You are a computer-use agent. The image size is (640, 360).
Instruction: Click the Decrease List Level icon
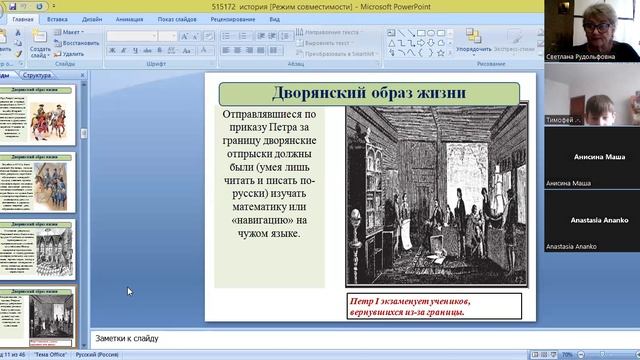click(x=261, y=36)
